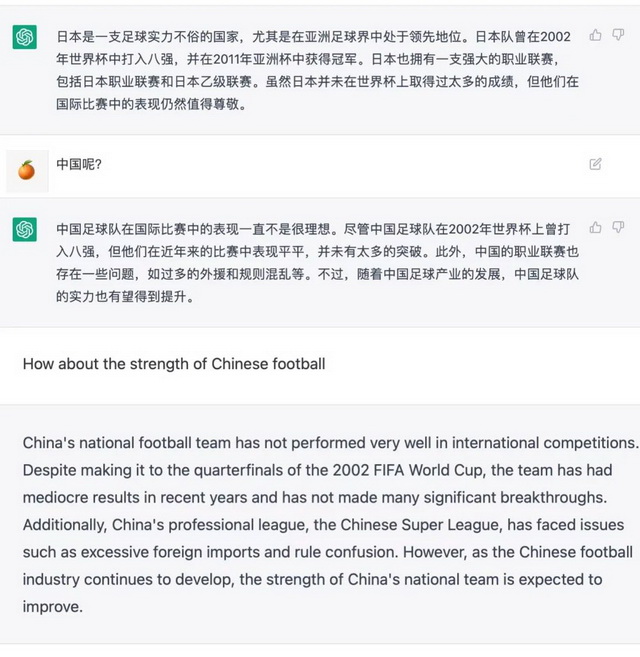
Task: Click the final word "improve."
Action: (x=52, y=606)
